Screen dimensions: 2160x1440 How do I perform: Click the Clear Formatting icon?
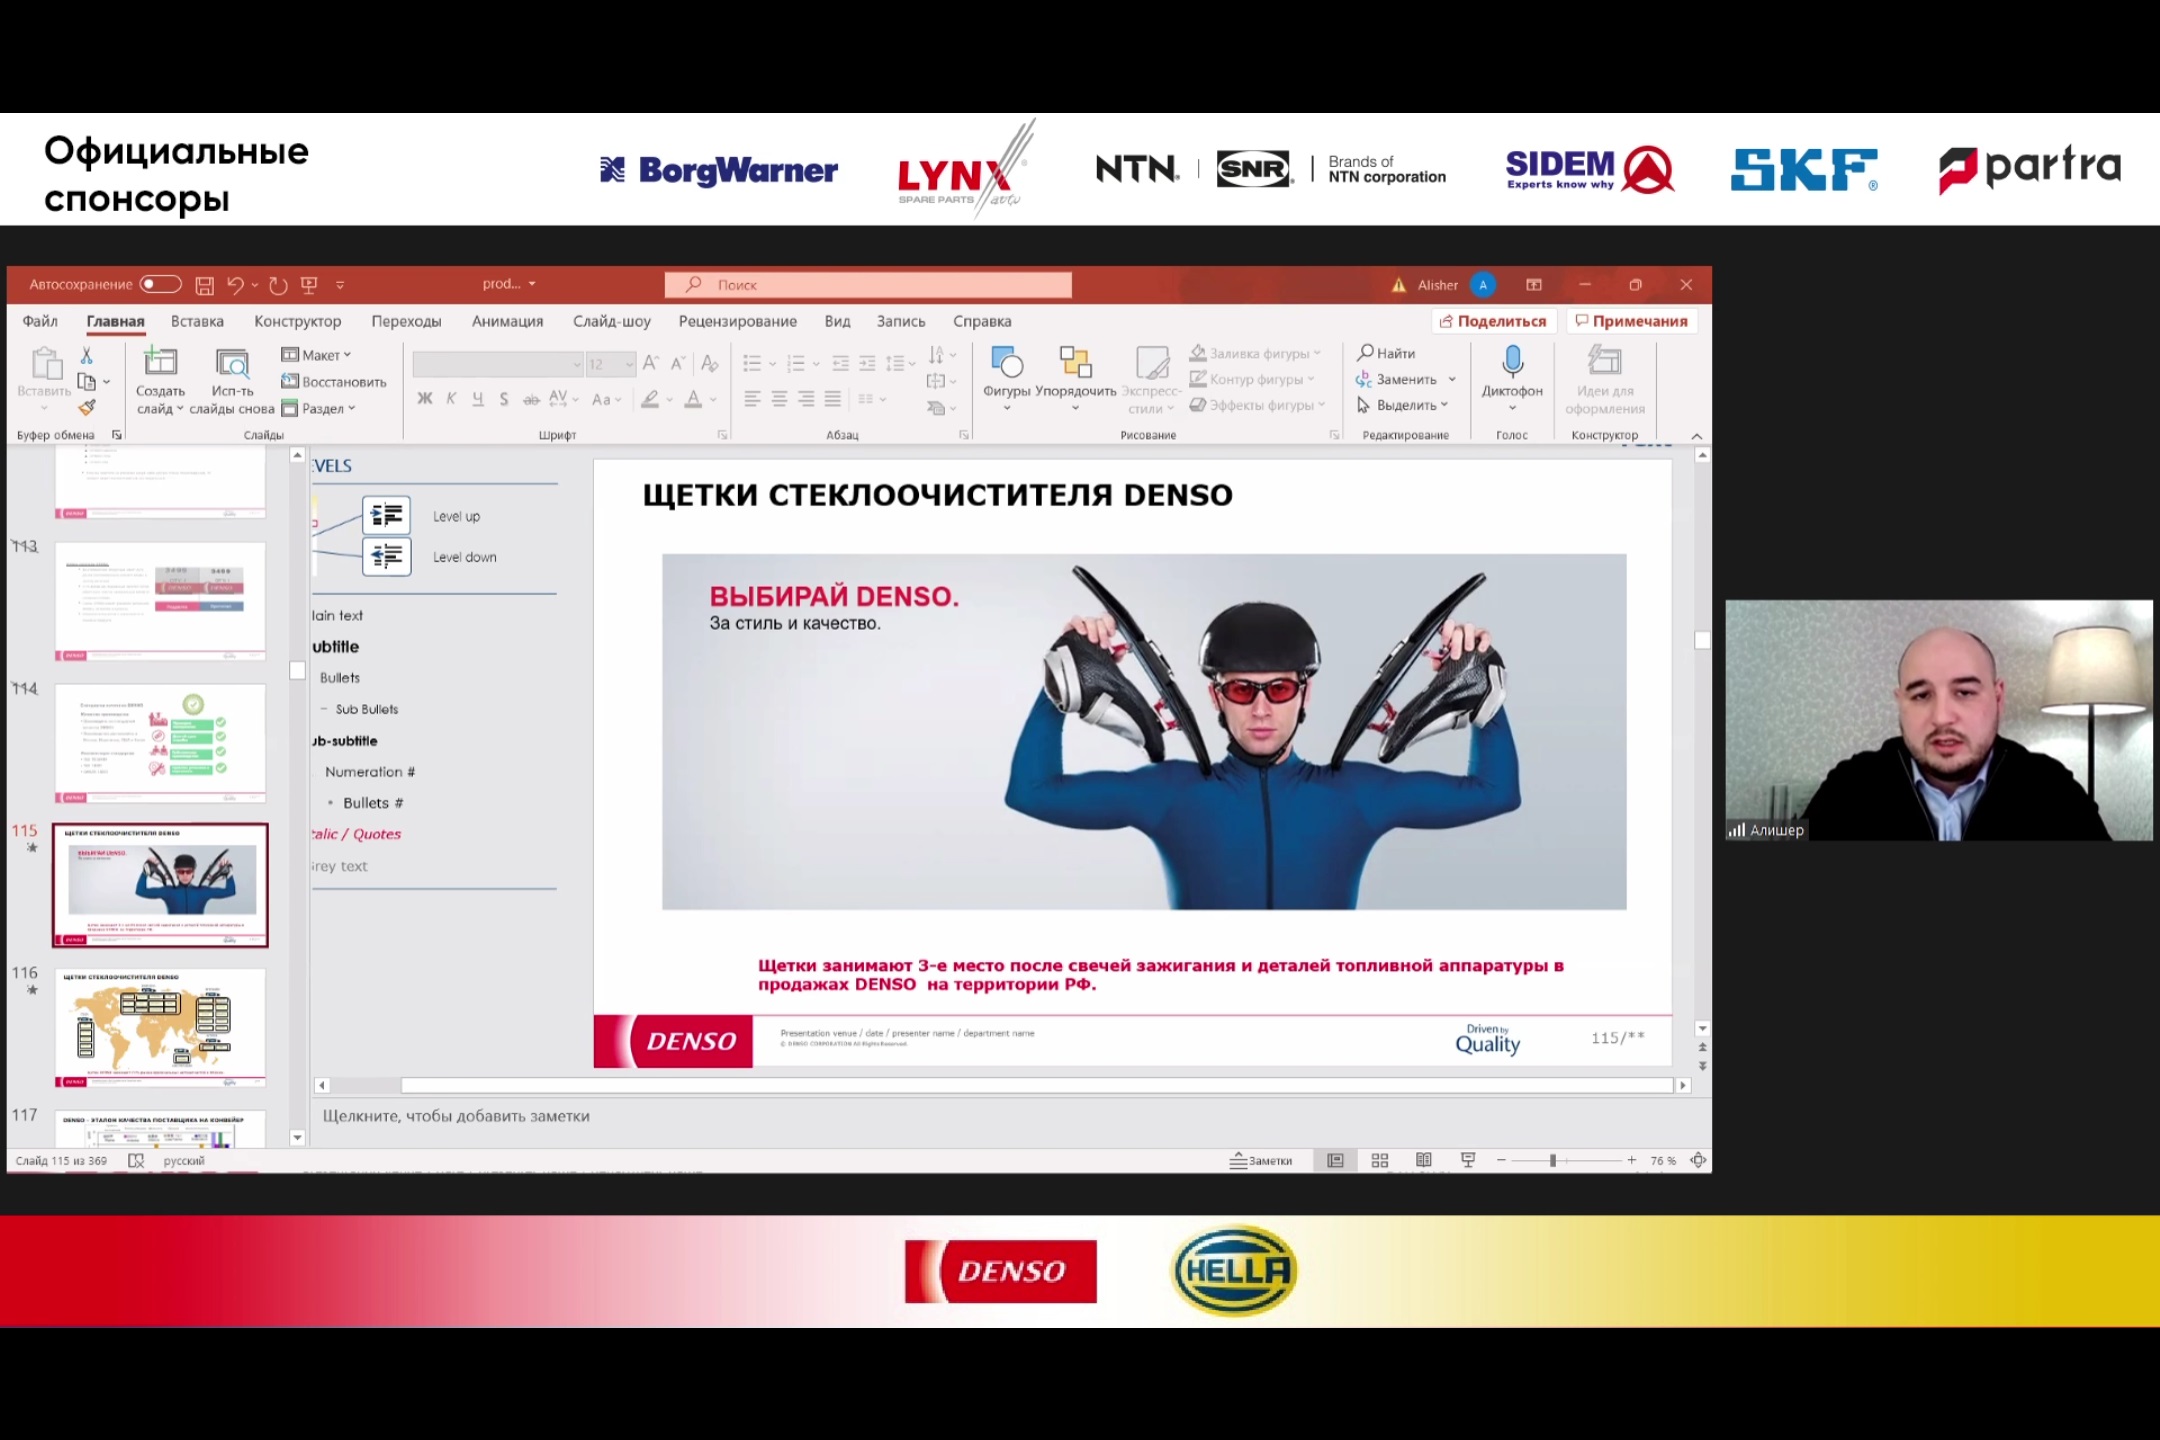(710, 363)
